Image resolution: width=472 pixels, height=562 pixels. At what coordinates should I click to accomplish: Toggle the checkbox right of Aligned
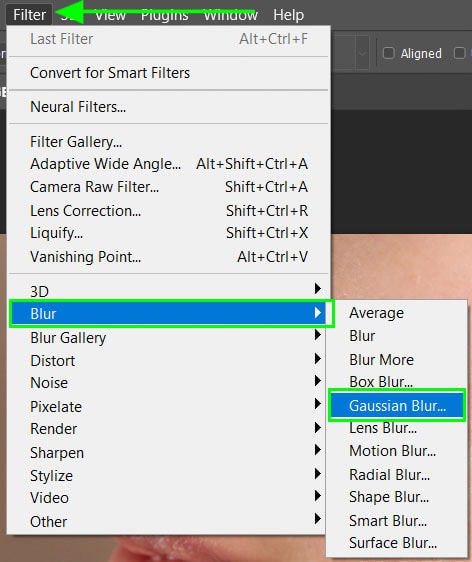click(459, 53)
